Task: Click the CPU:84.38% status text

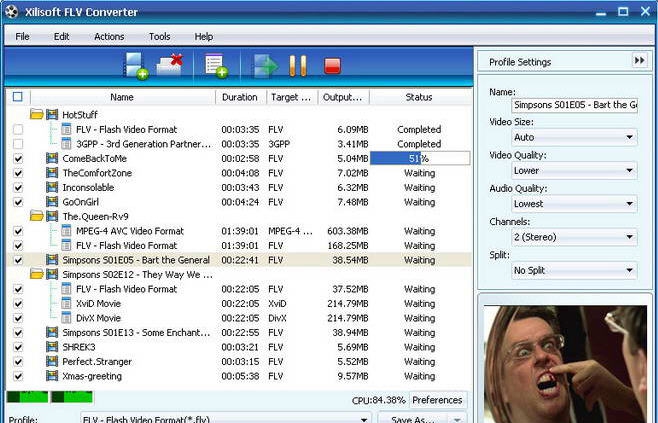Action: coord(379,400)
